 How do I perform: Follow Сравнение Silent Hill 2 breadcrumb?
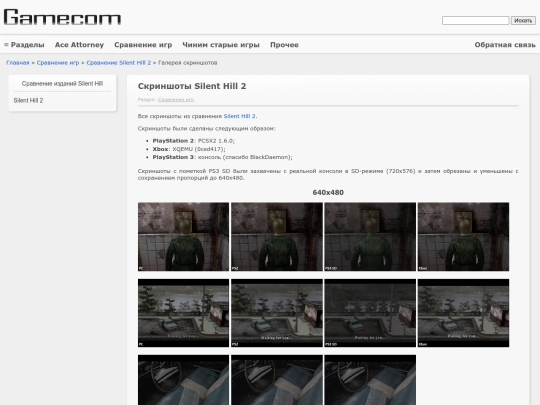click(x=118, y=63)
